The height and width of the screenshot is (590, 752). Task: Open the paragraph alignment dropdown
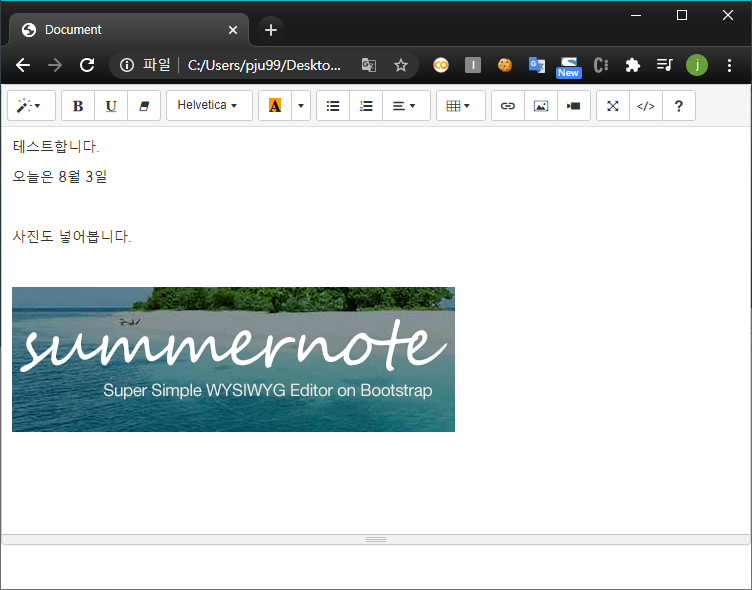click(406, 106)
